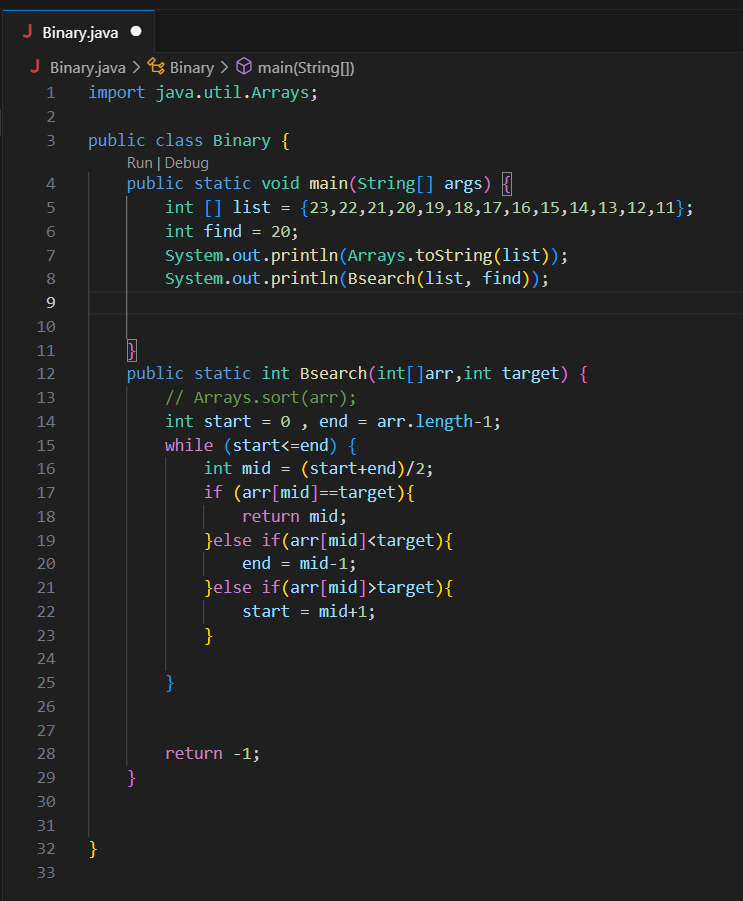Click the value '20;' on line 6
Viewport: 743px width, 901px height.
pyautogui.click(x=285, y=232)
